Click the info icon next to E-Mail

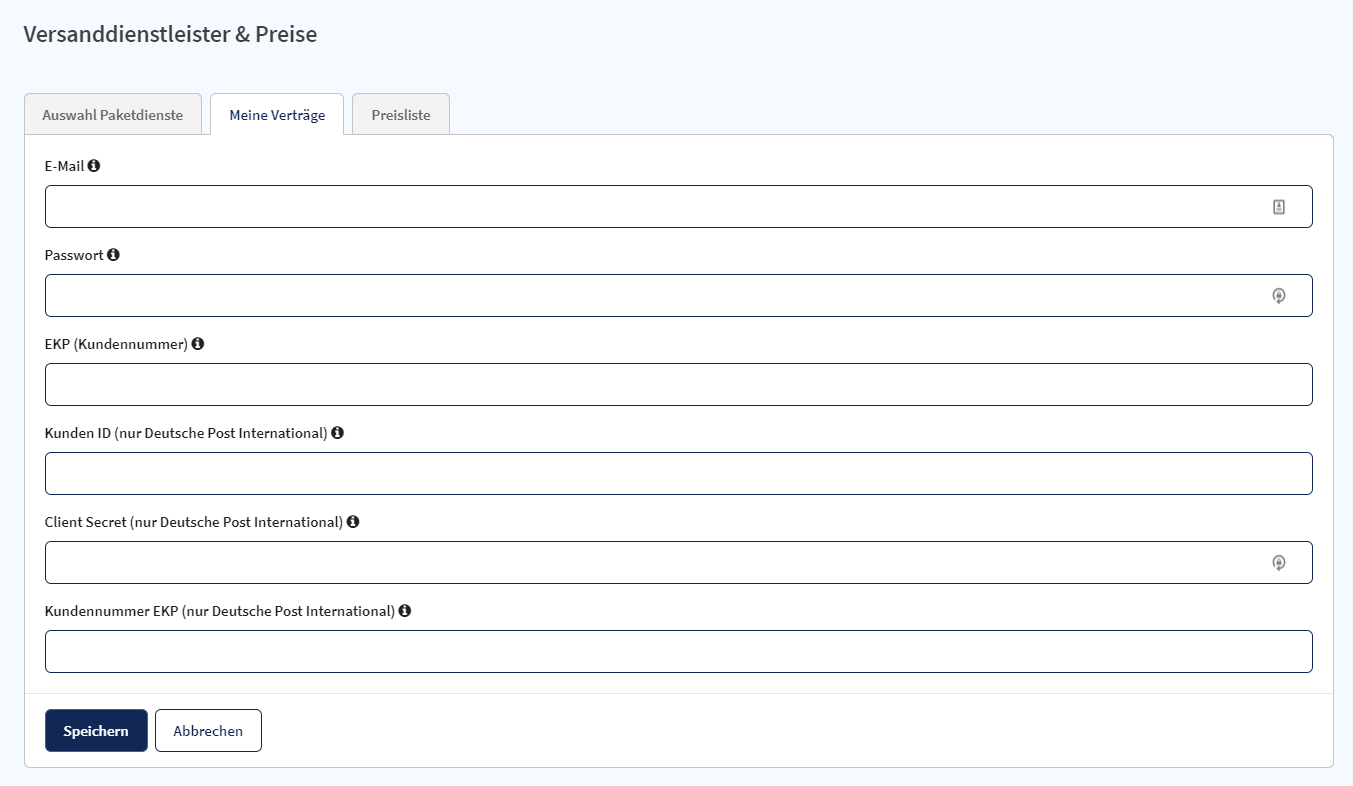click(x=94, y=166)
